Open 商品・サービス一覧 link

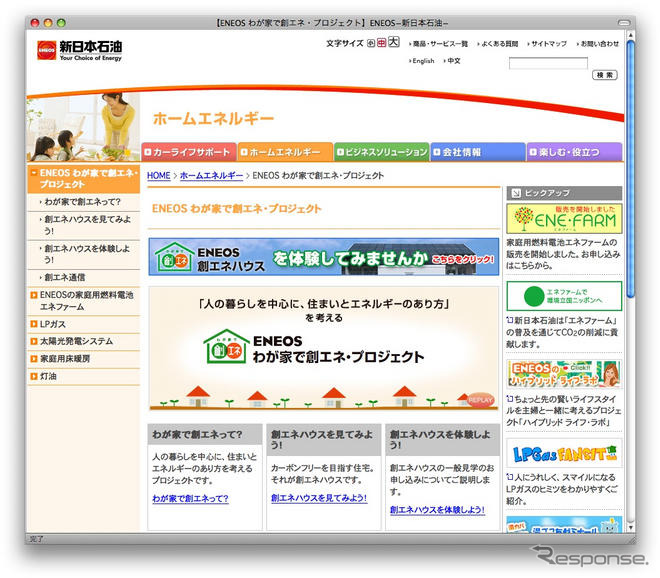click(x=438, y=44)
